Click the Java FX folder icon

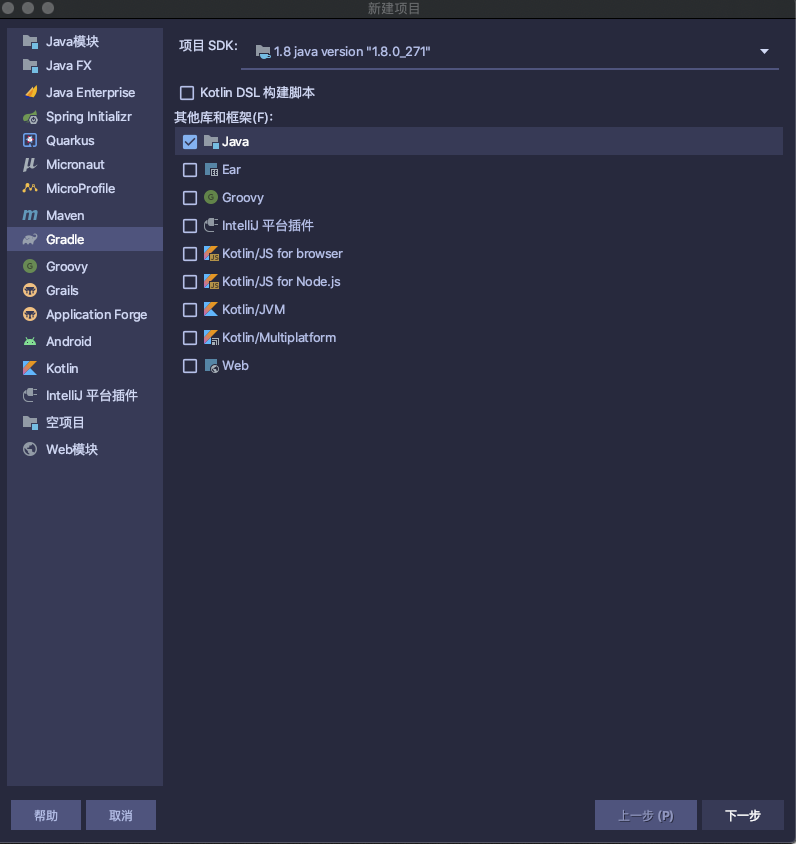30,66
